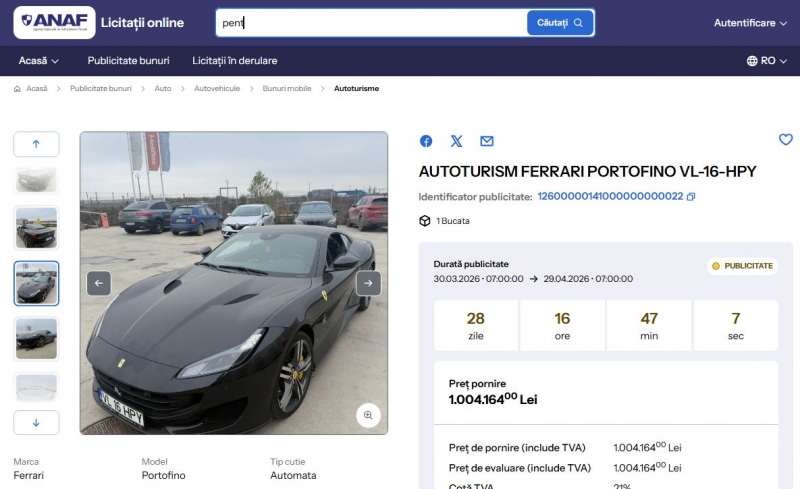Open the publicity identifier number link
This screenshot has height=489, width=800.
click(x=610, y=197)
